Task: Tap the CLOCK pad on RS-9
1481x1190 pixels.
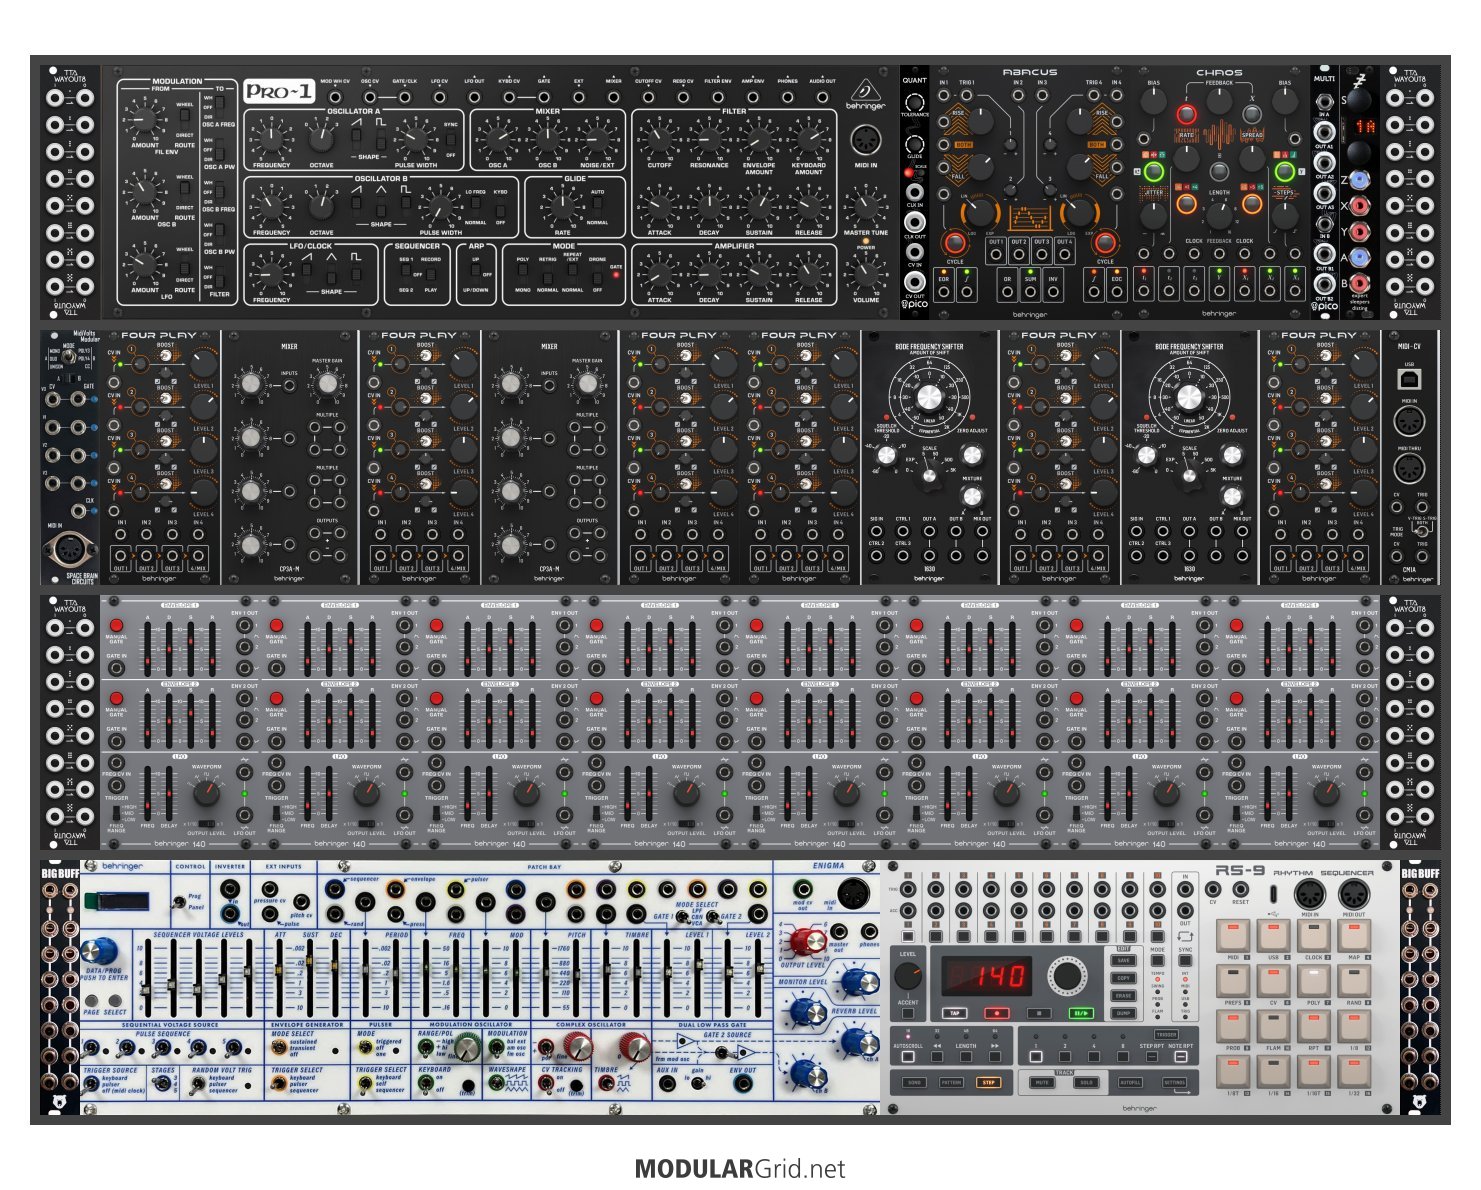Action: [1313, 935]
